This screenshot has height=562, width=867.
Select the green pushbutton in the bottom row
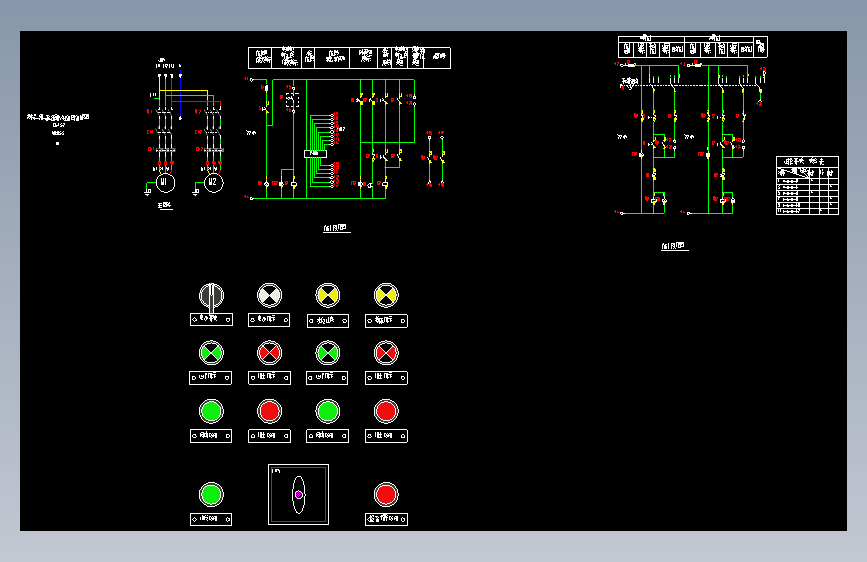point(211,495)
